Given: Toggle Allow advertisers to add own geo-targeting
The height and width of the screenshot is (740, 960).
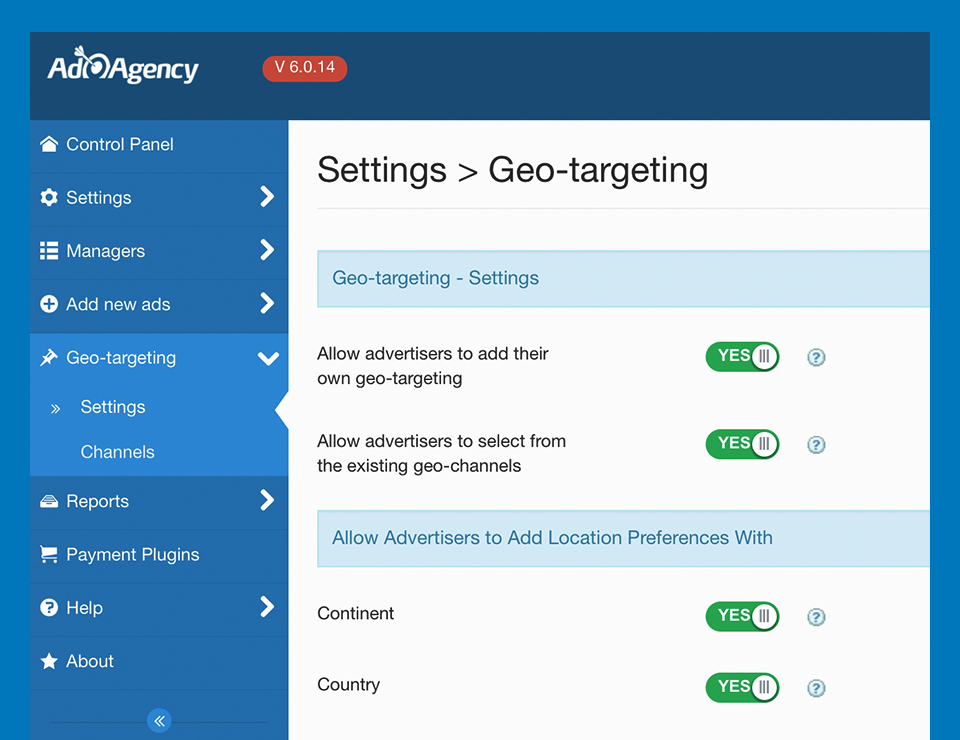Looking at the screenshot, I should pyautogui.click(x=742, y=357).
